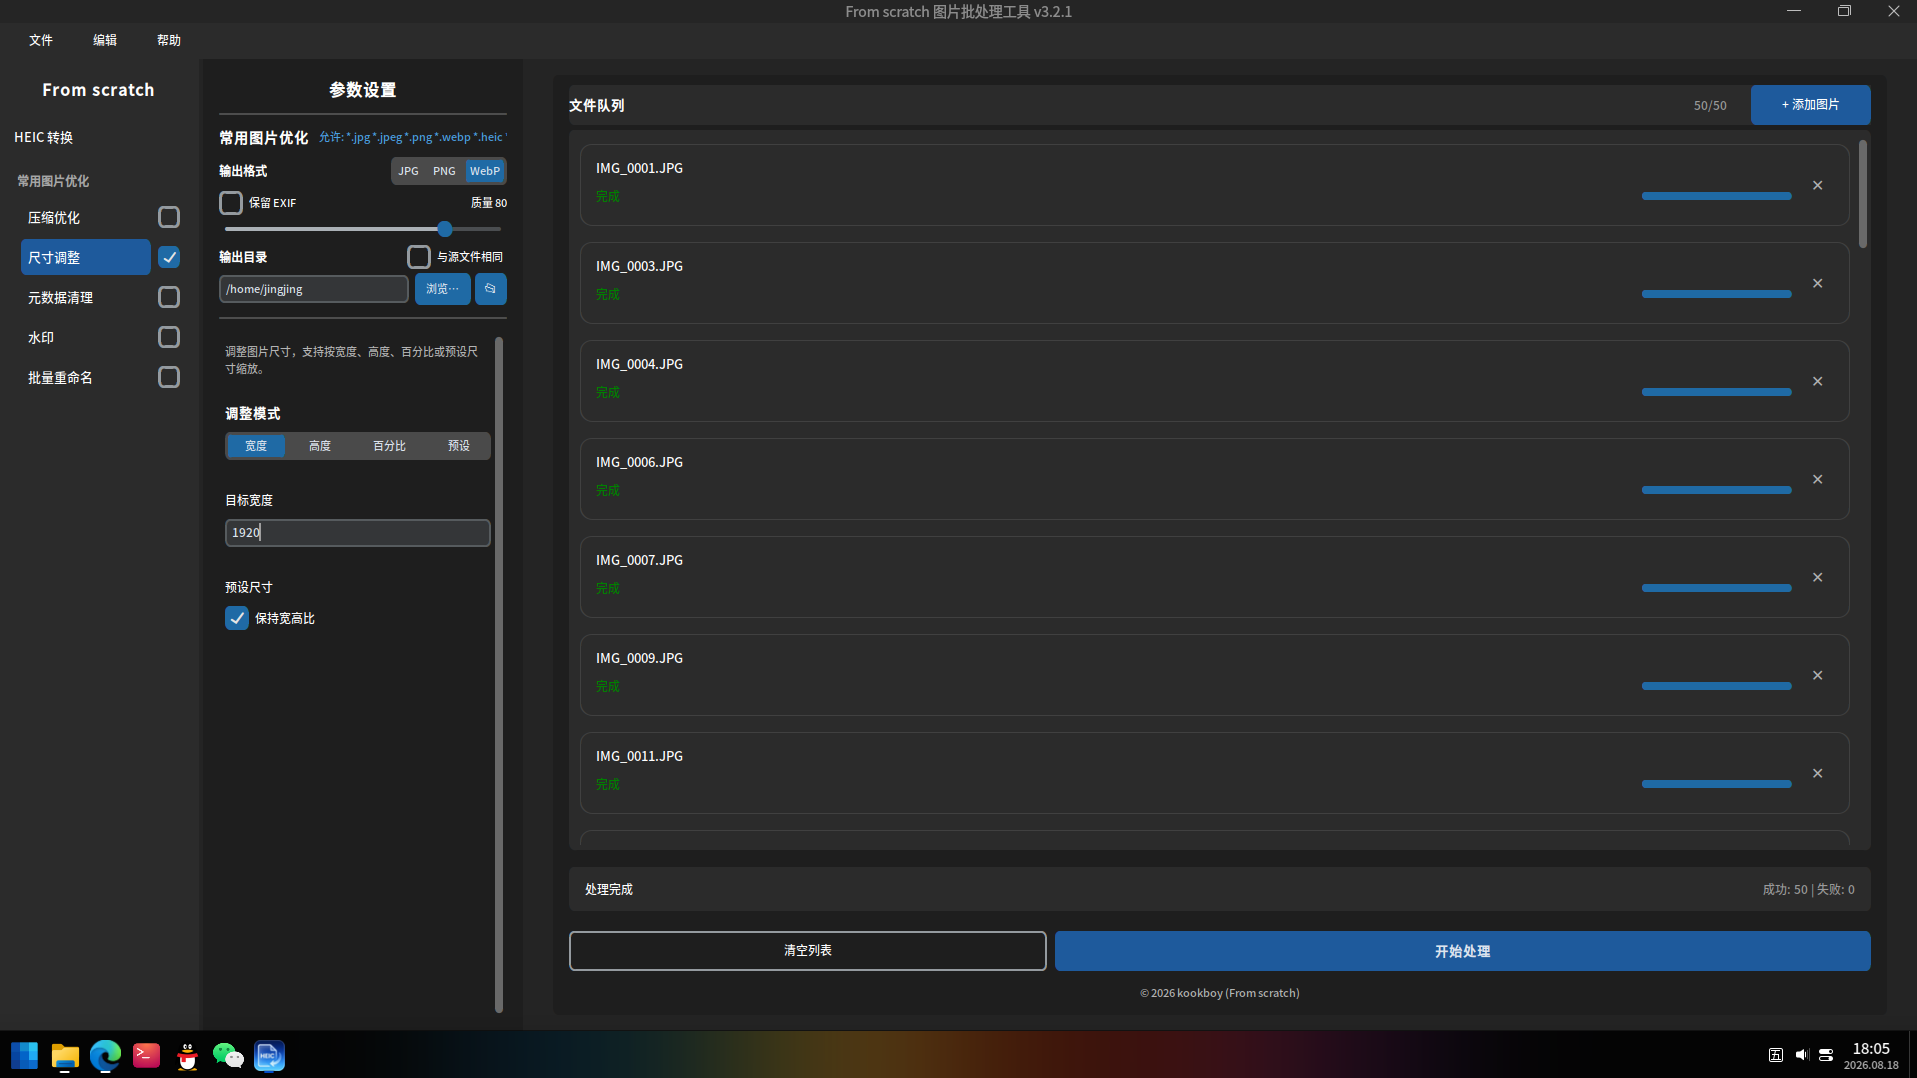Uncheck 保持宽高比 option
The width and height of the screenshot is (1917, 1078).
(237, 618)
